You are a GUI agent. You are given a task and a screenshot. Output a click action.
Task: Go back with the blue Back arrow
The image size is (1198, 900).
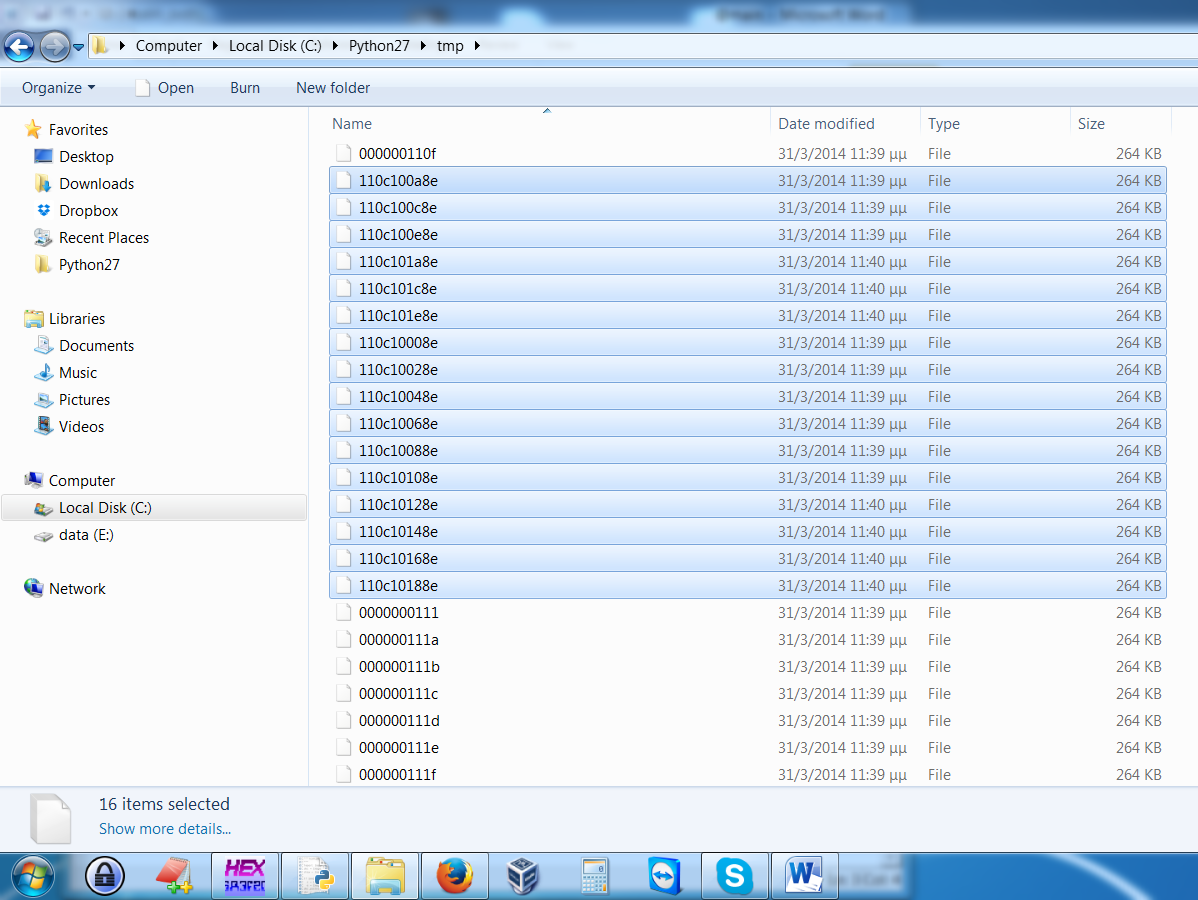pos(19,47)
